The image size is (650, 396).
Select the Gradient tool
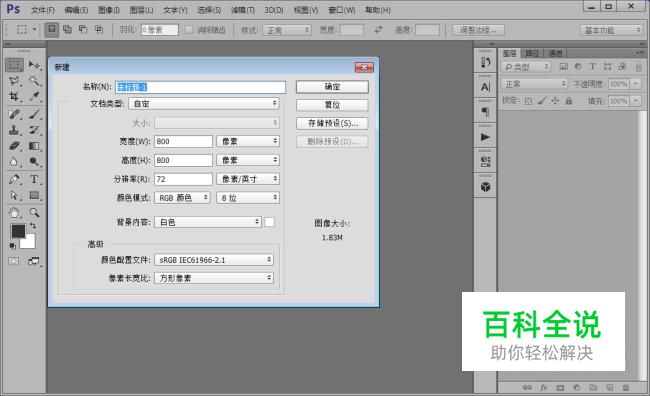(34, 146)
